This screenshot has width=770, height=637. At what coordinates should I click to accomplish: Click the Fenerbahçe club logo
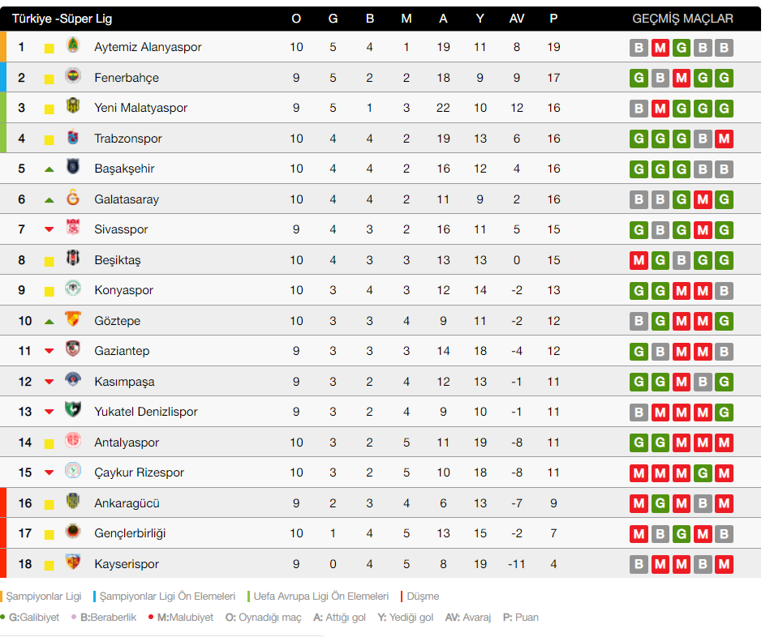[x=72, y=77]
